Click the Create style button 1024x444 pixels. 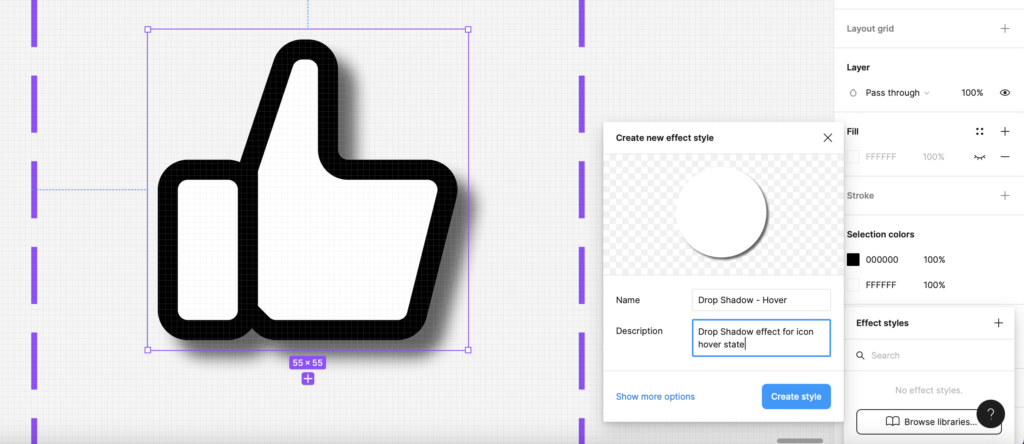point(796,396)
